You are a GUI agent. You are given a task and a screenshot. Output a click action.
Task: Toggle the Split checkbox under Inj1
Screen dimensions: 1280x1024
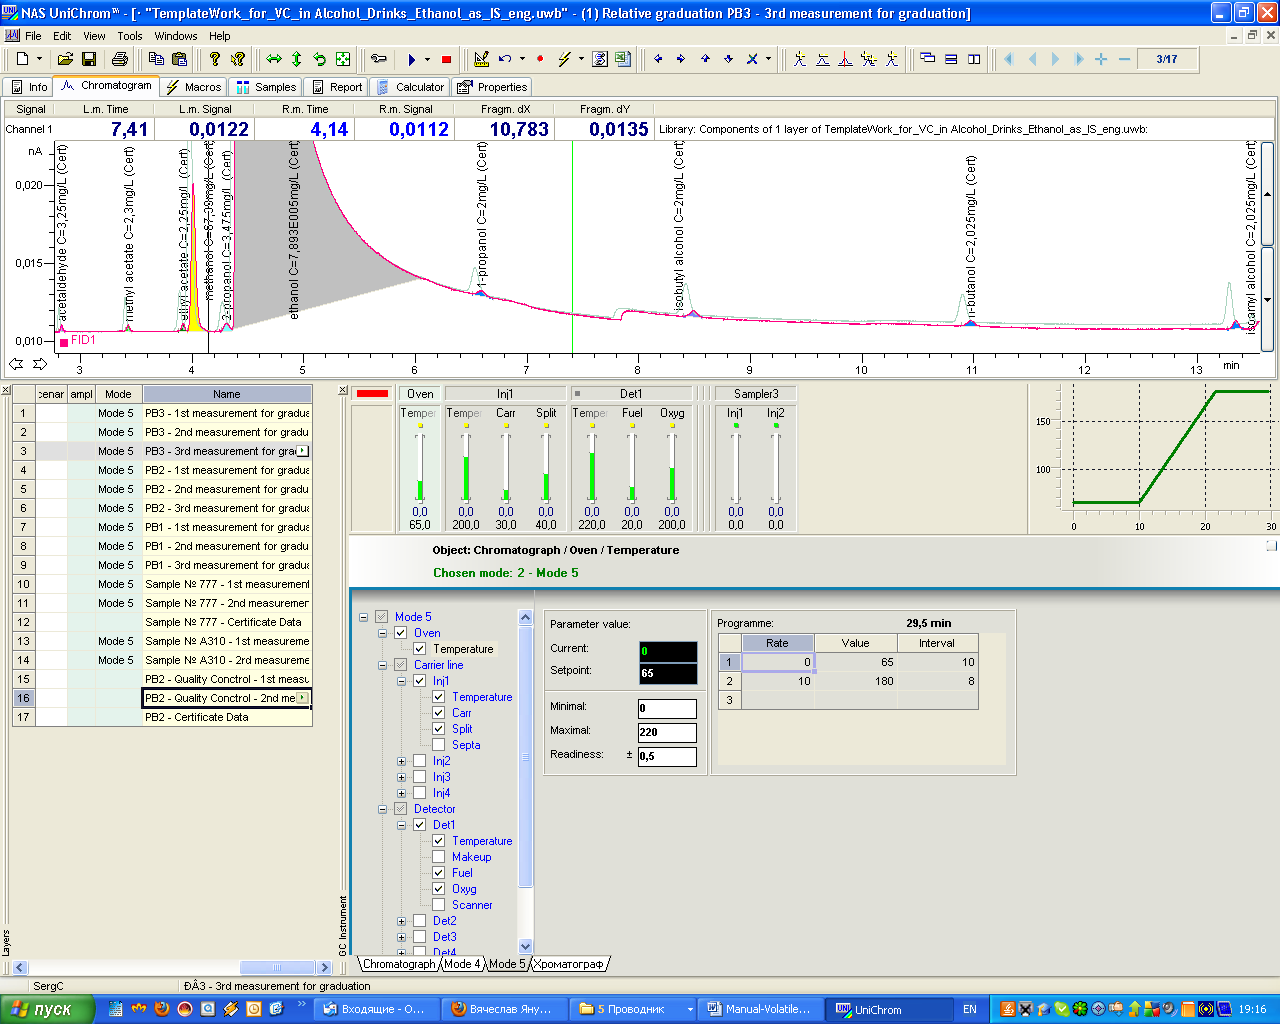point(439,729)
